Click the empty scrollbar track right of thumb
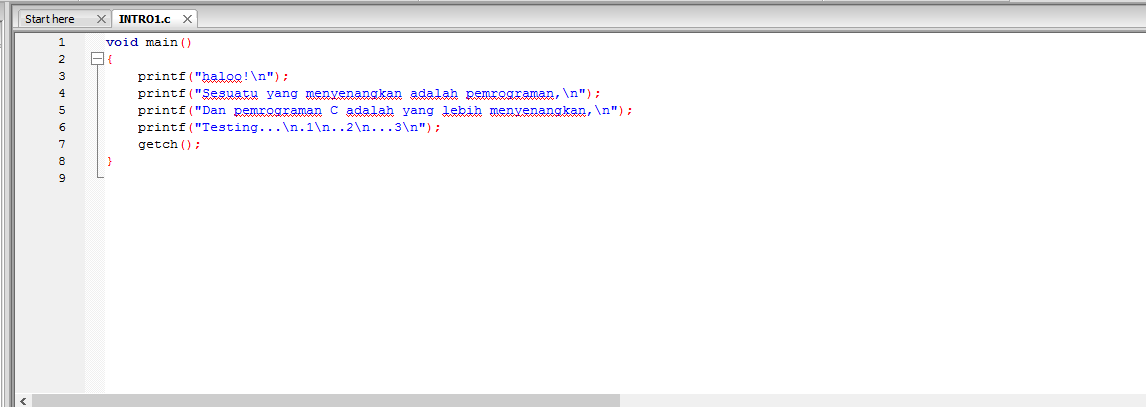 (880, 400)
